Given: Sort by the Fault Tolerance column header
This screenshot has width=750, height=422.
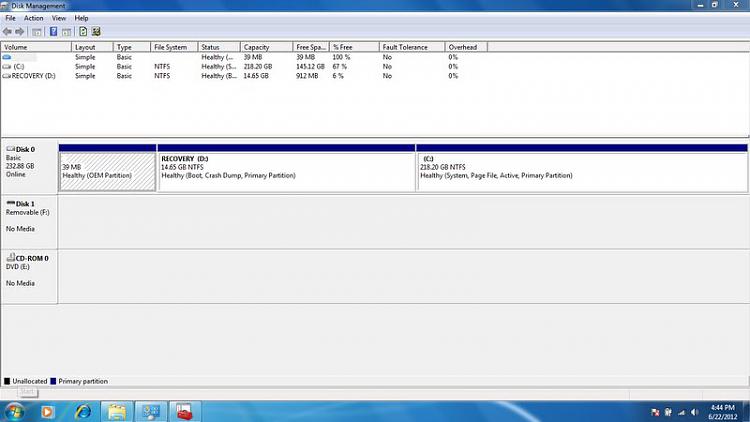Looking at the screenshot, I should 412,47.
